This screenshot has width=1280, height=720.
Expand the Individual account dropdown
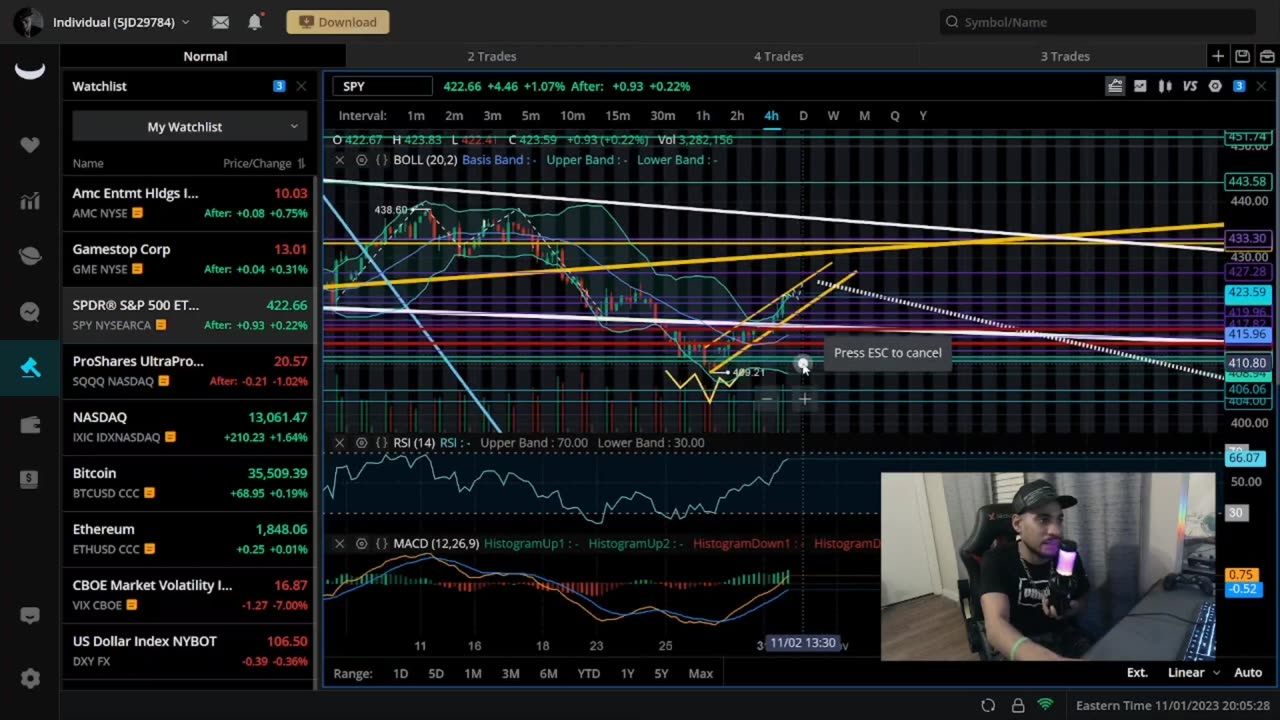[121, 22]
